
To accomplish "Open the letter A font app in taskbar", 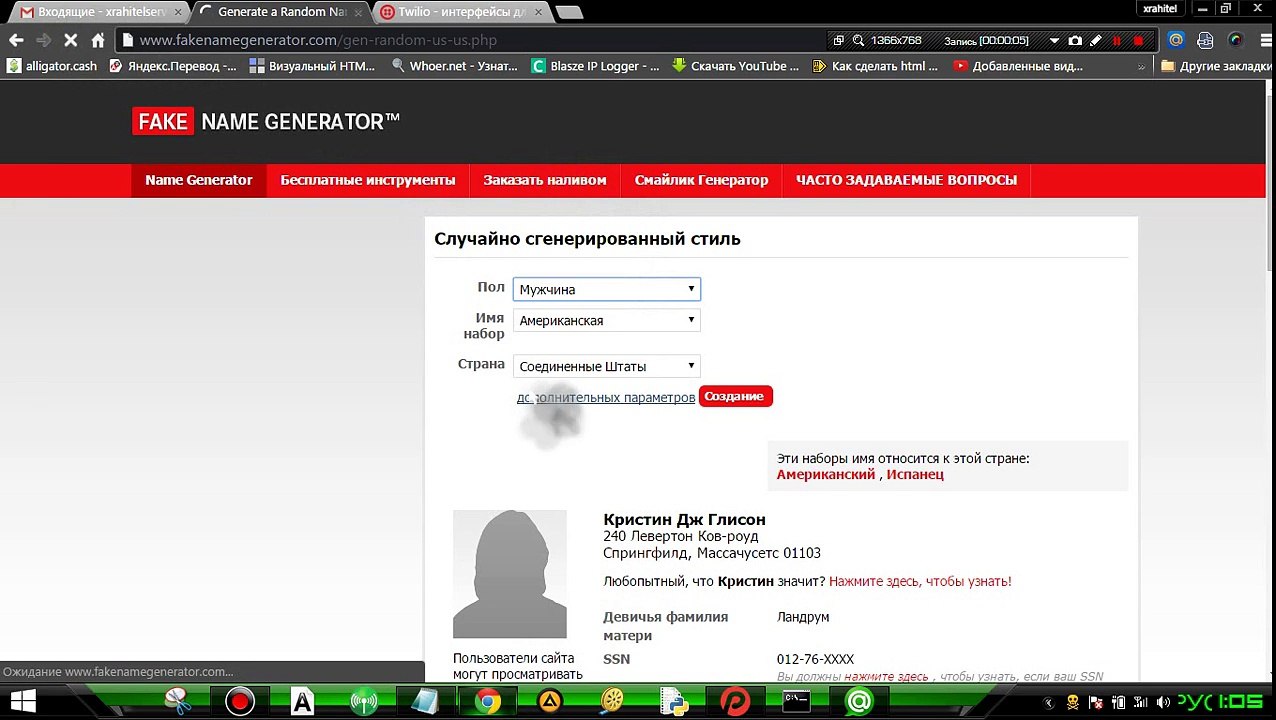I will [302, 702].
